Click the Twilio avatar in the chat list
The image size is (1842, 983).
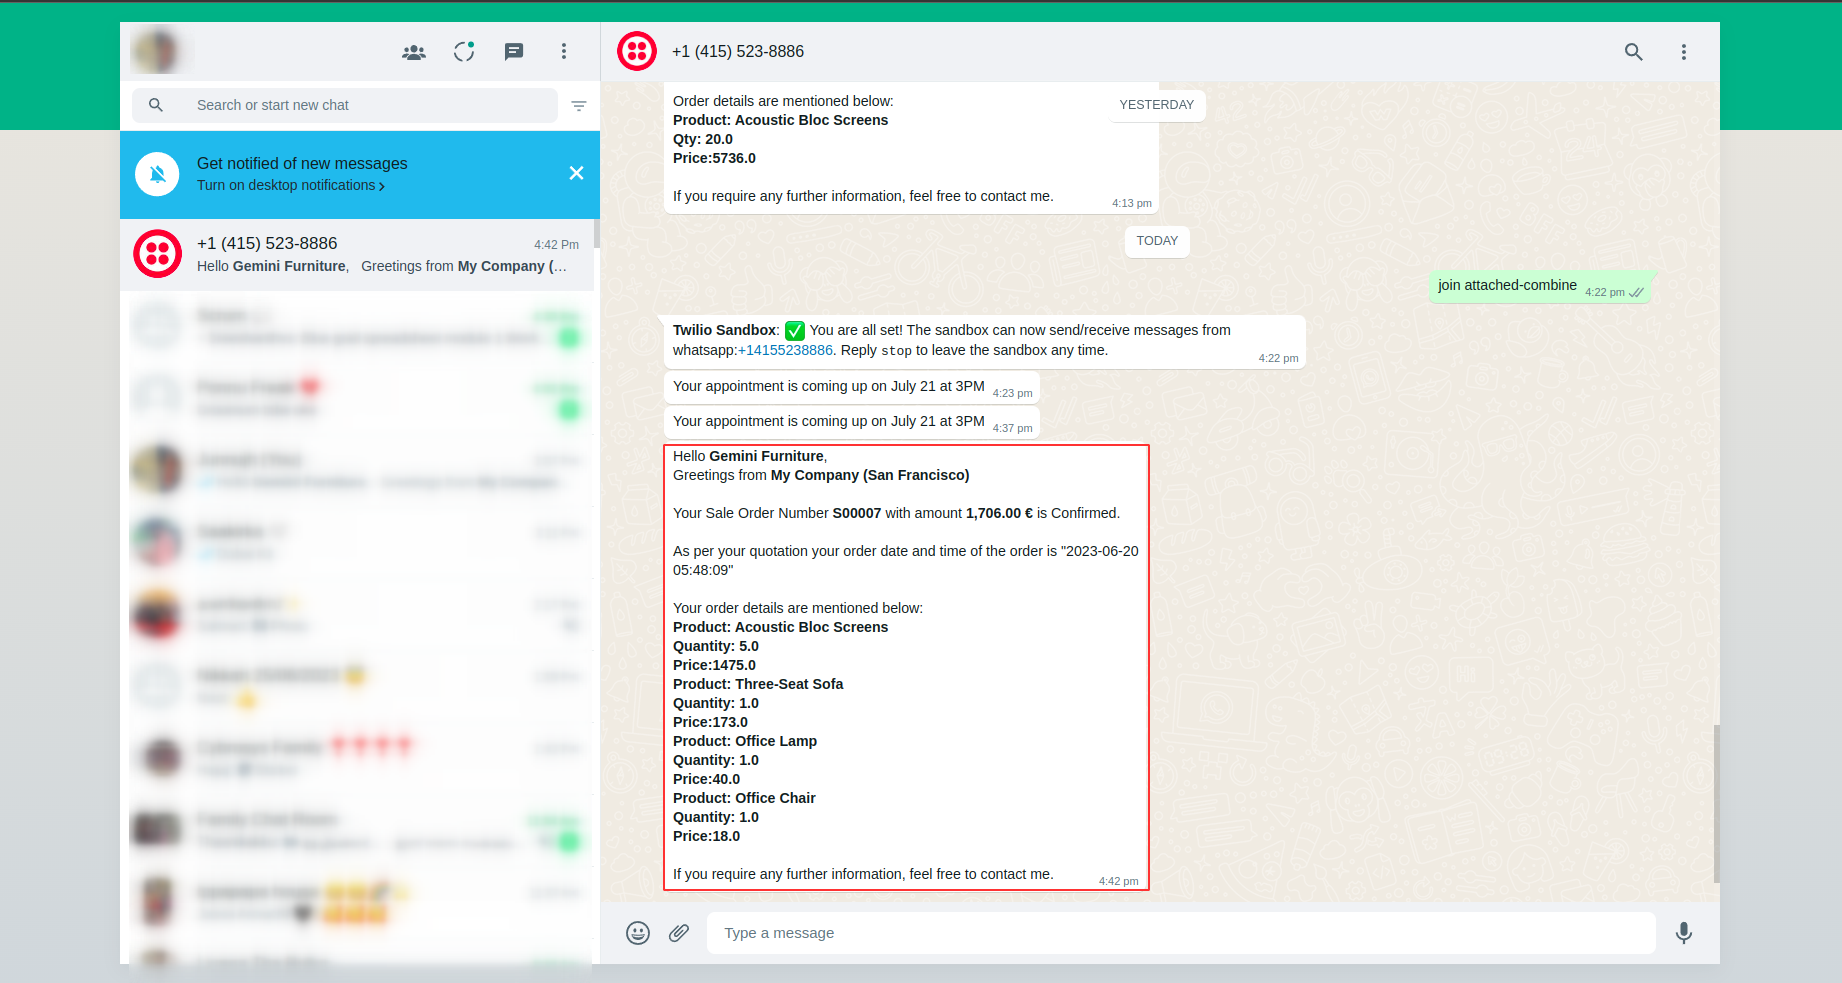[x=158, y=254]
